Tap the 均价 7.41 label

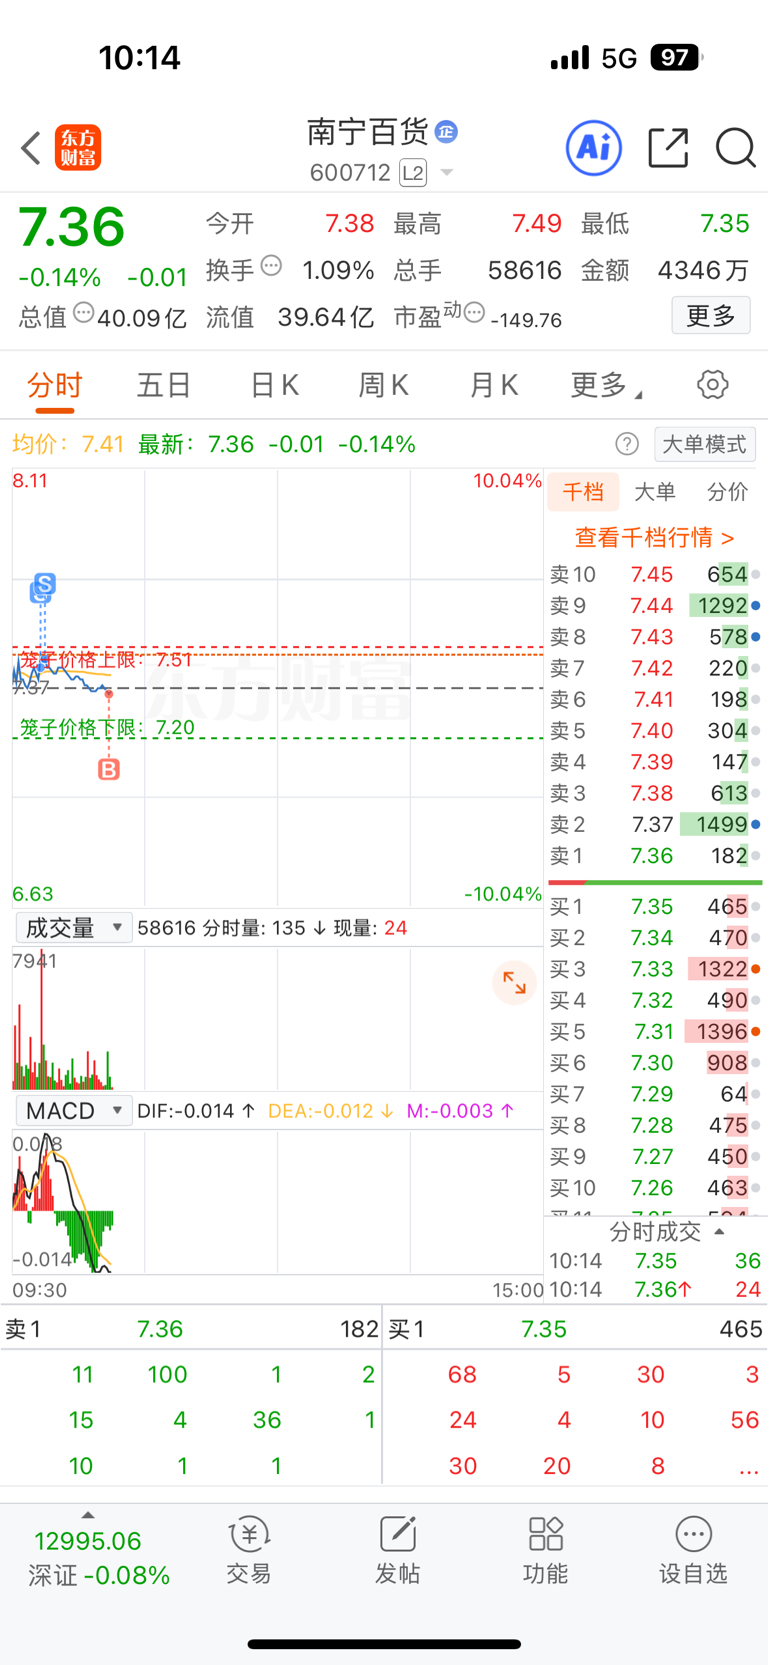click(x=68, y=444)
